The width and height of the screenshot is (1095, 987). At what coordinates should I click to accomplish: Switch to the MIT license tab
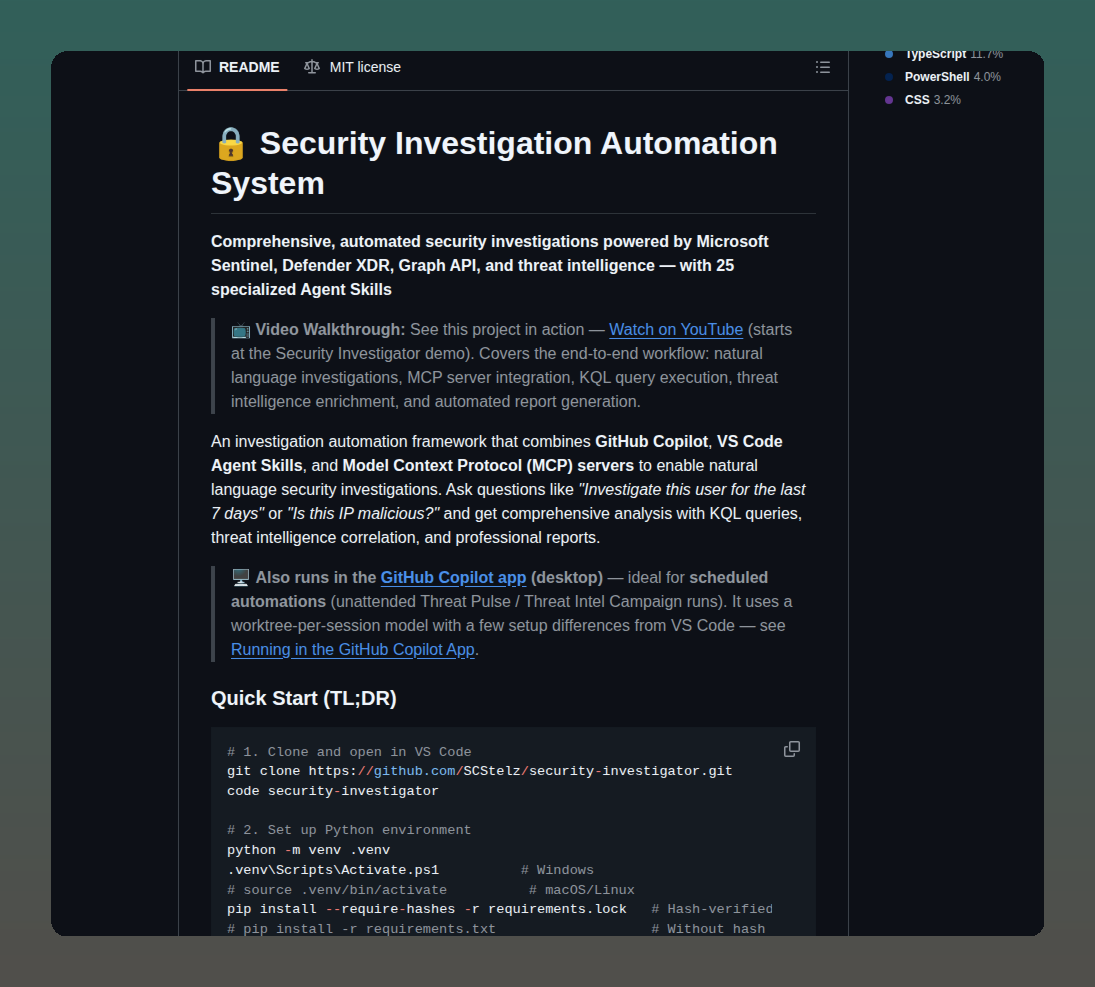[x=353, y=67]
